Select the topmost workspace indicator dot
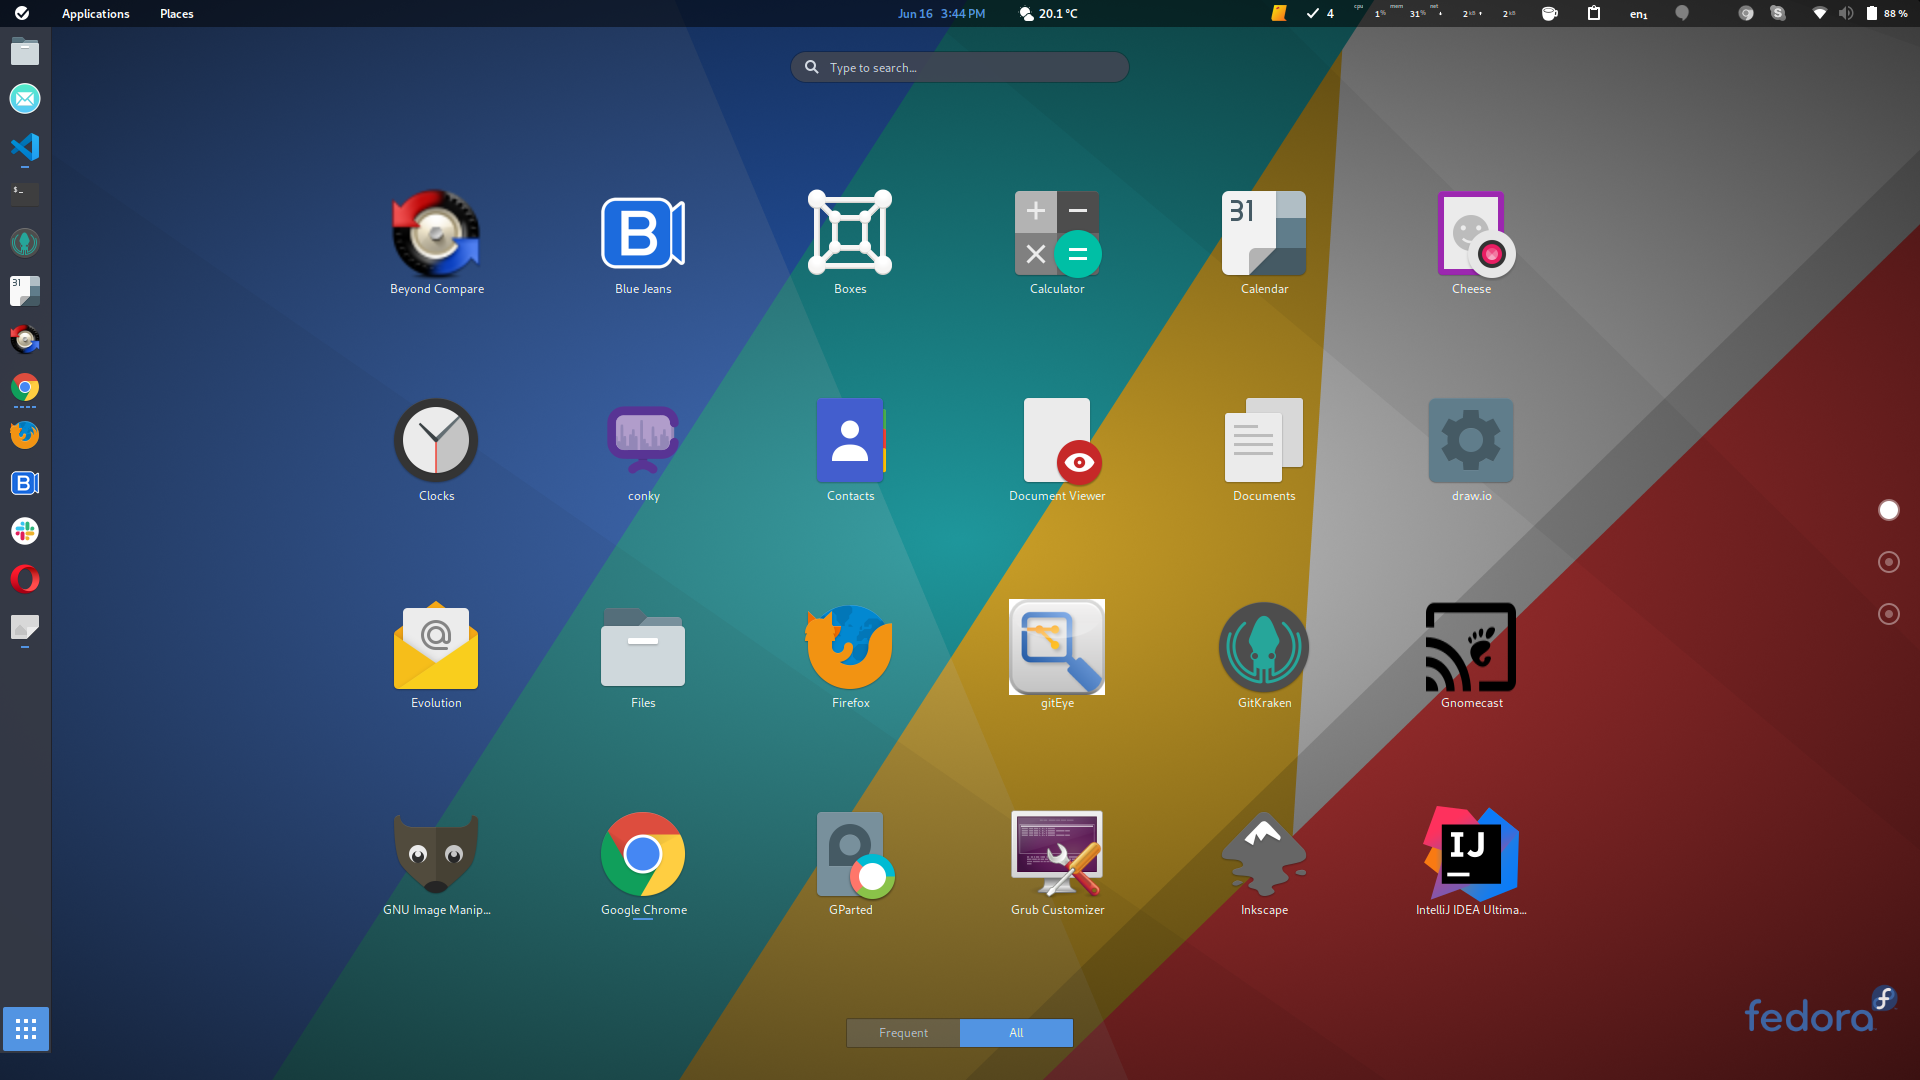The image size is (1920, 1080). (x=1888, y=510)
